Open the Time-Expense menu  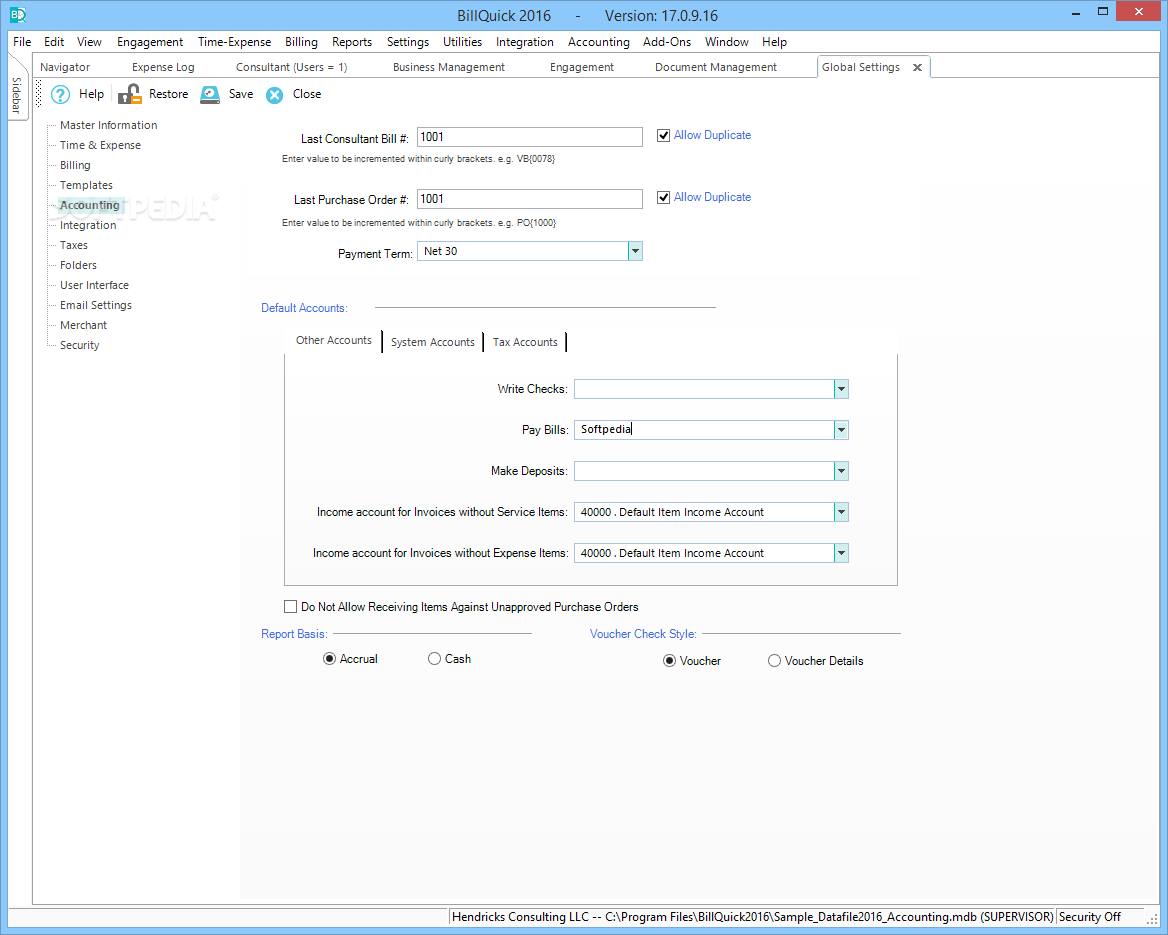coord(235,42)
